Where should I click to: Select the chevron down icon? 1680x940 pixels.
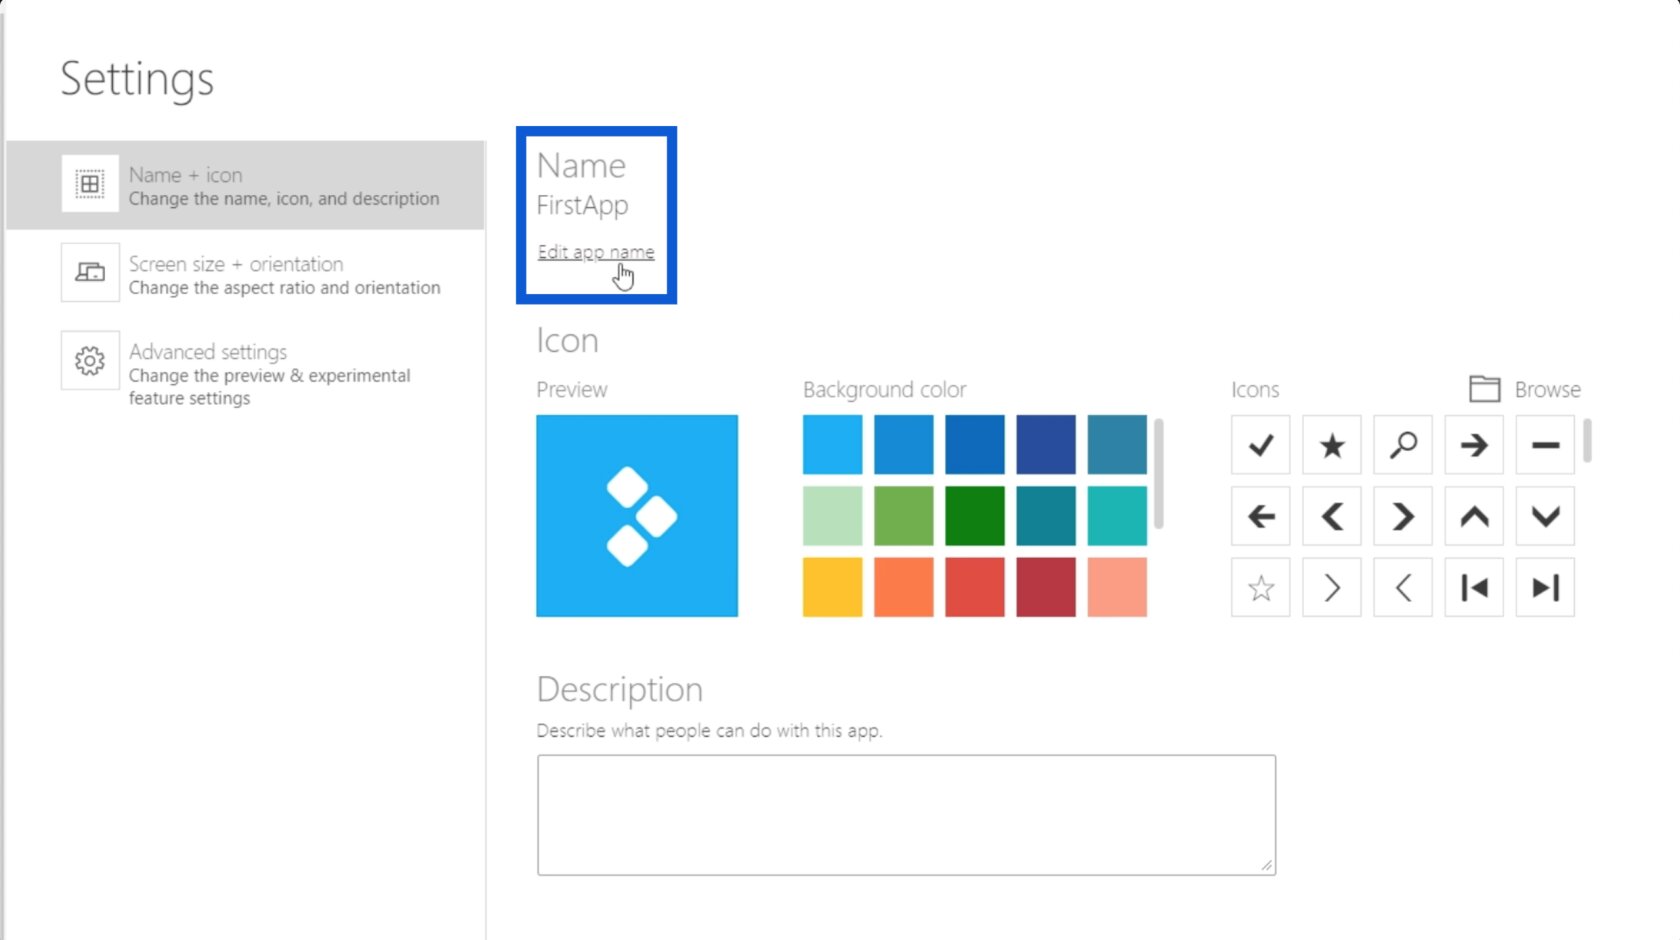click(x=1544, y=516)
